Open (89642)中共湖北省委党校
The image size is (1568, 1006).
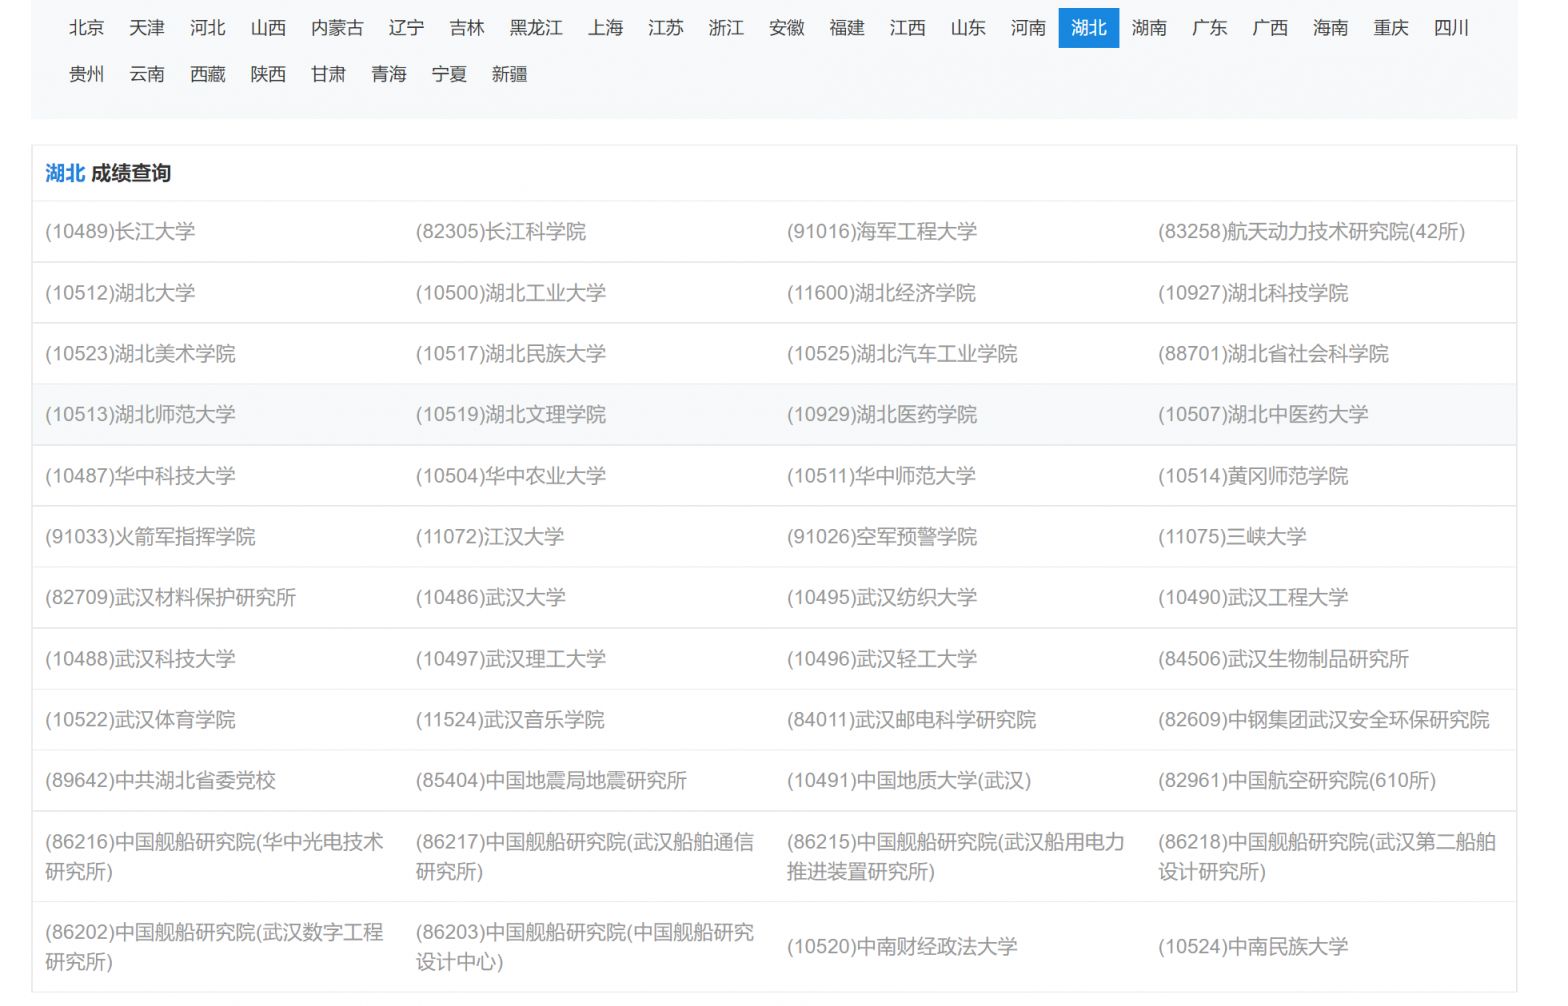(x=160, y=781)
